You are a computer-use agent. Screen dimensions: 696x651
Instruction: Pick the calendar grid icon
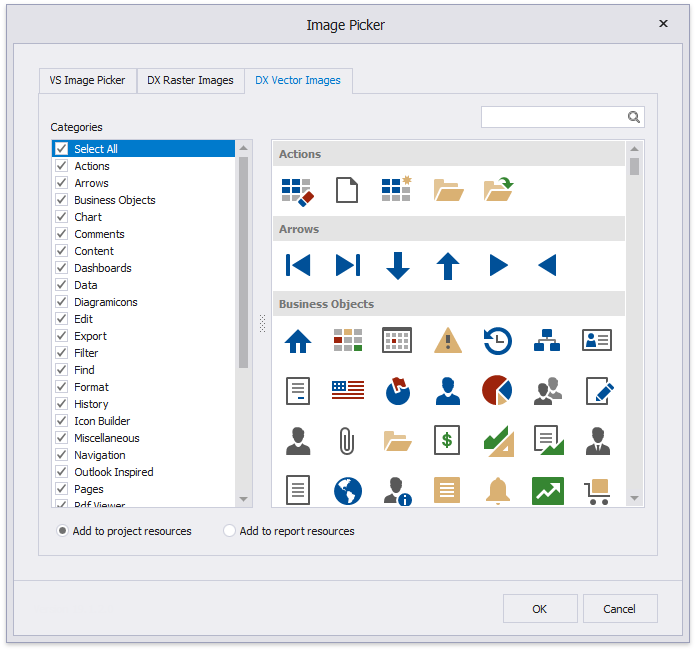point(397,340)
